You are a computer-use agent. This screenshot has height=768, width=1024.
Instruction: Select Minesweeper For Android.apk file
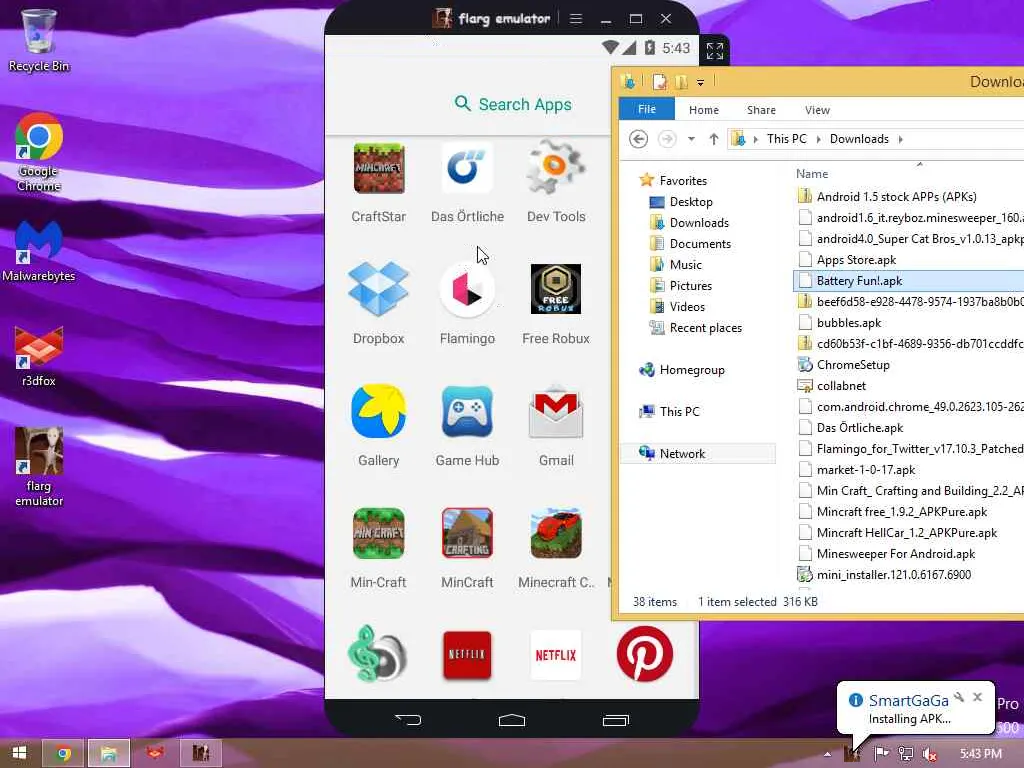(x=895, y=554)
